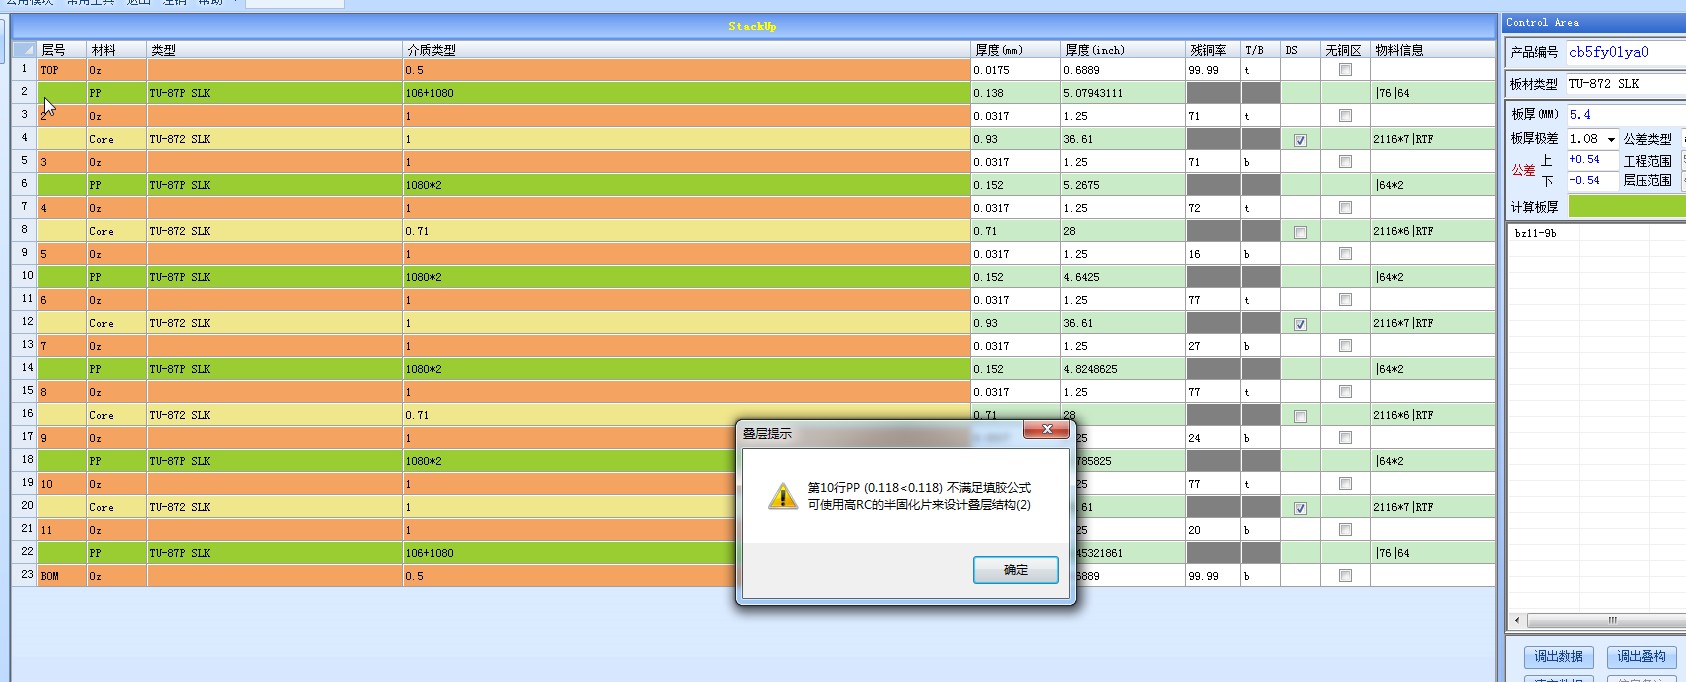Toggle the DS checkbox in row 8
The image size is (1686, 682).
pyautogui.click(x=1300, y=232)
